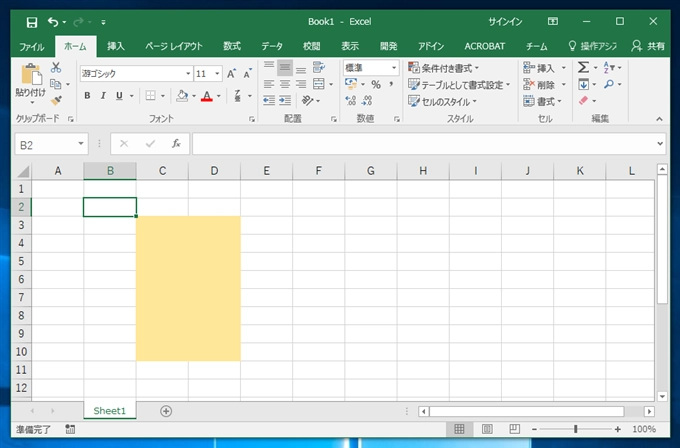Image resolution: width=680 pixels, height=448 pixels.
Task: Open the font name combo box 游ゴシック
Action: click(136, 74)
